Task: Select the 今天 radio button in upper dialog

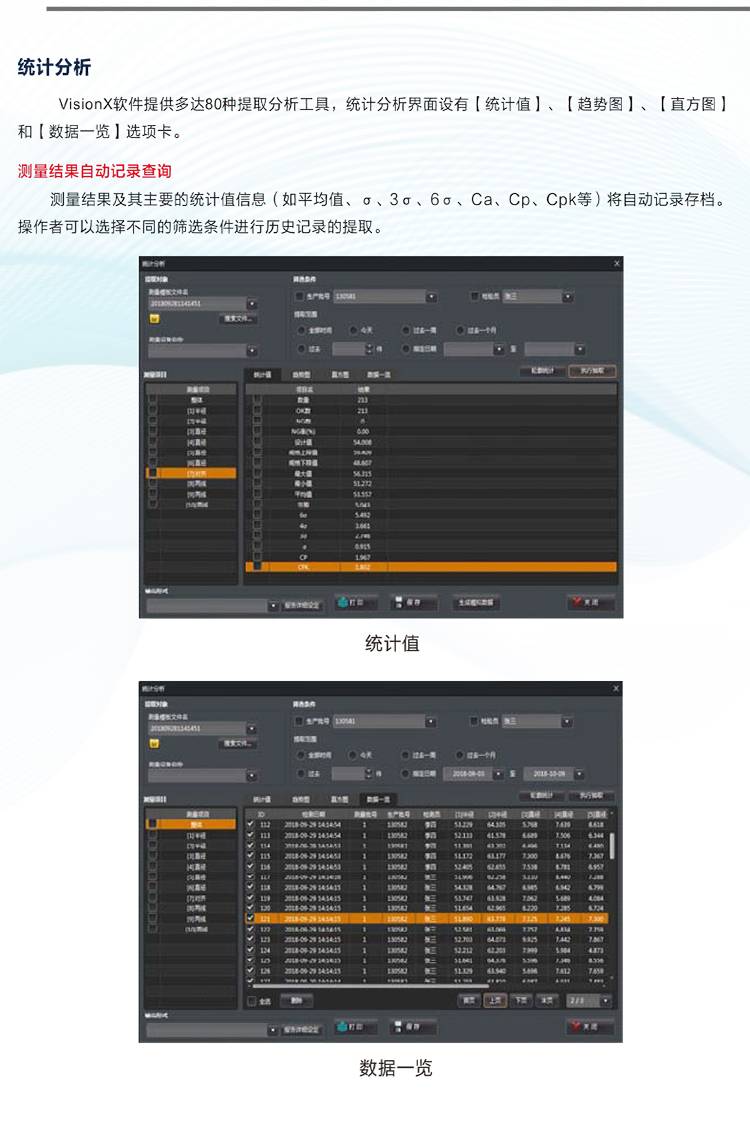Action: (354, 329)
